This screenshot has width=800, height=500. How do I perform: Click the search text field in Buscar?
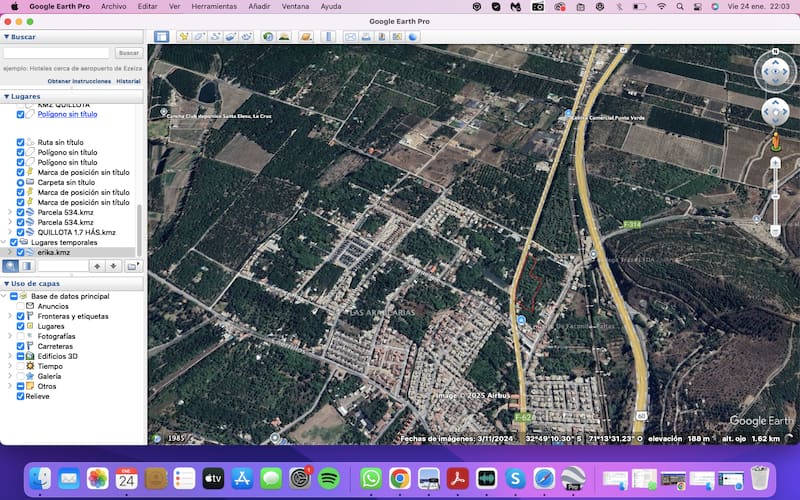56,53
